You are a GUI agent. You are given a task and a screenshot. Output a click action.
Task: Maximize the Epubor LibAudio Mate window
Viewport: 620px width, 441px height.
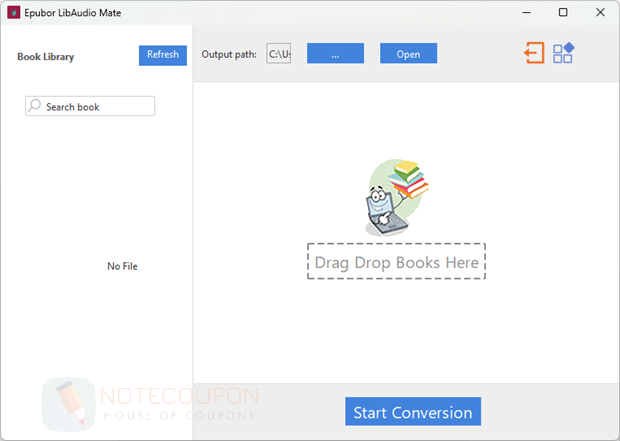point(563,13)
